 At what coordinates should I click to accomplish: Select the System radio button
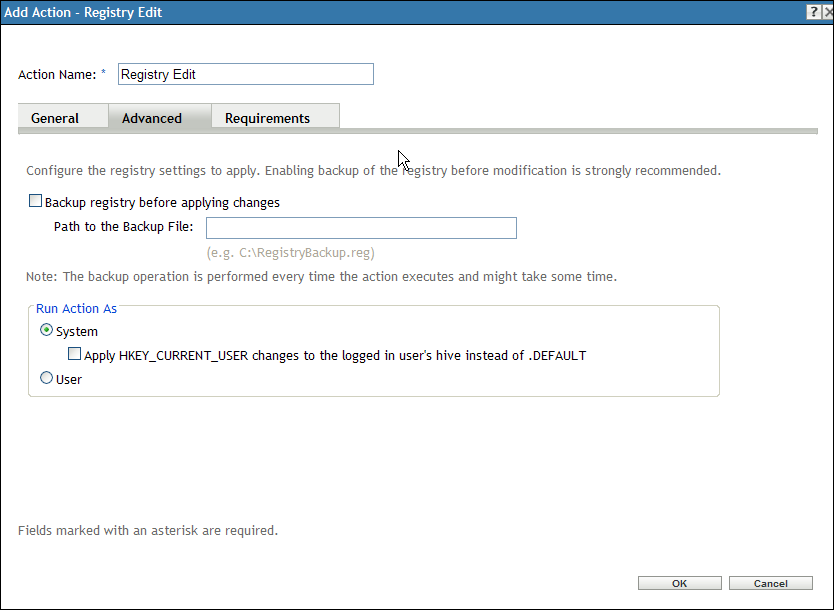(46, 330)
